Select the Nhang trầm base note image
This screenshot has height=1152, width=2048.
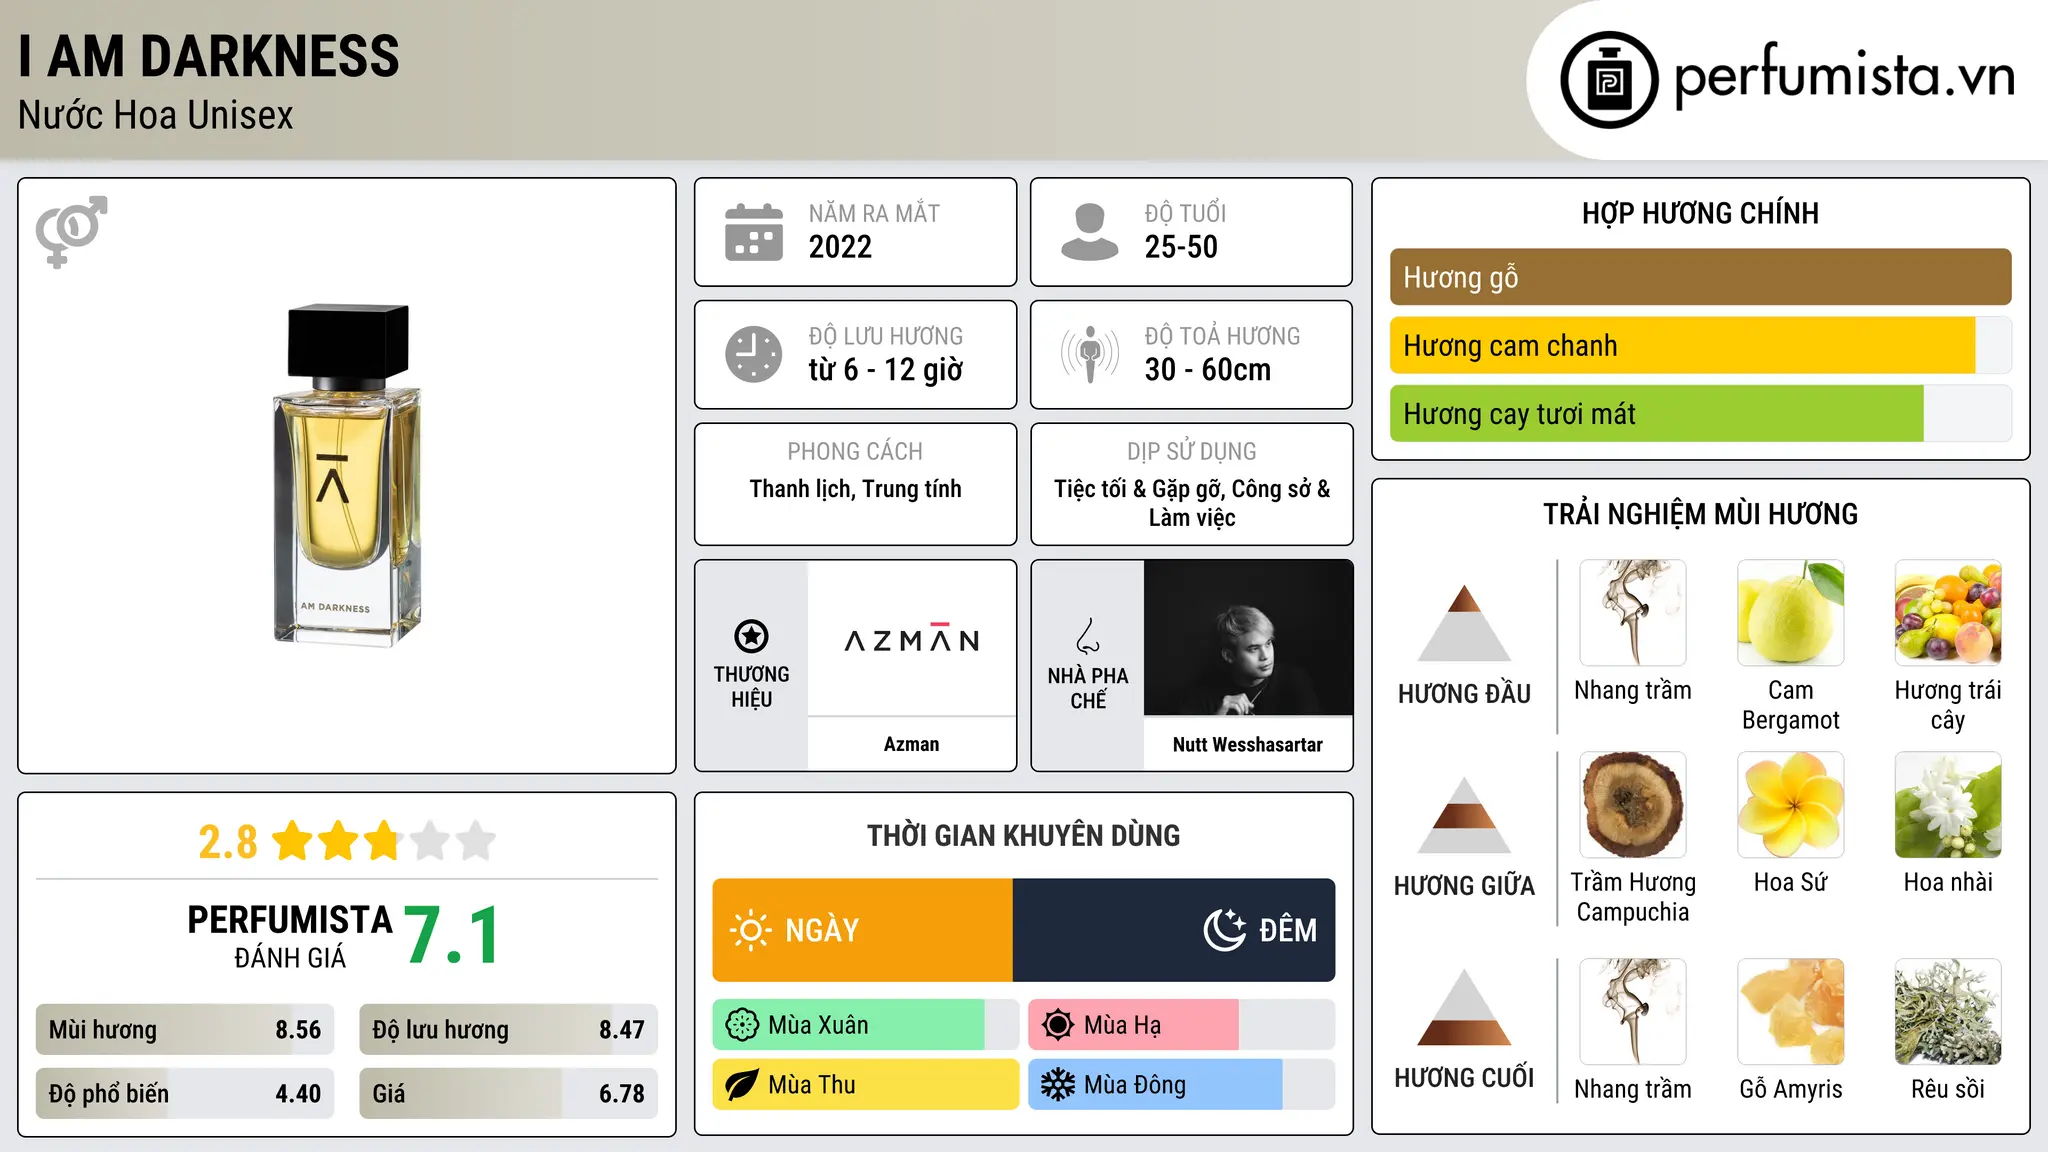pos(1633,1012)
